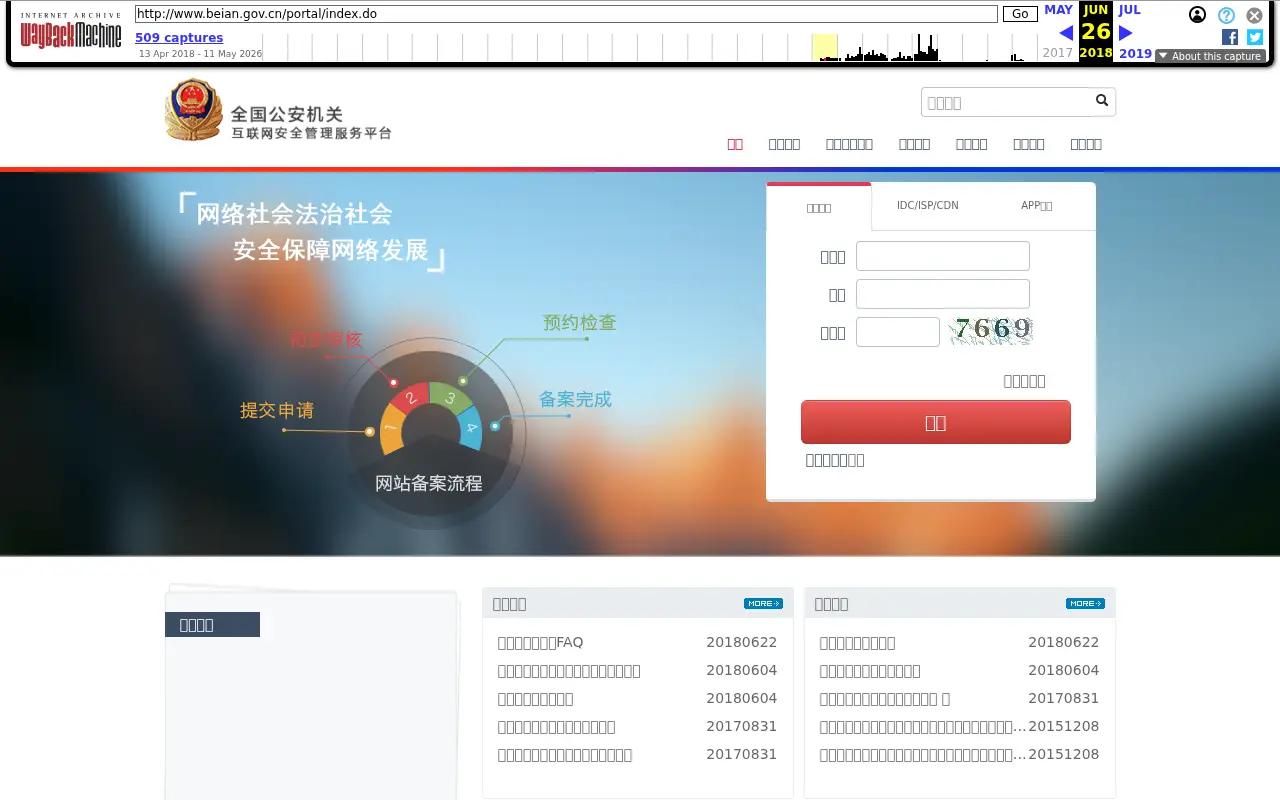Expand the About this capture dropdown
The height and width of the screenshot is (800, 1280).
tap(1210, 56)
